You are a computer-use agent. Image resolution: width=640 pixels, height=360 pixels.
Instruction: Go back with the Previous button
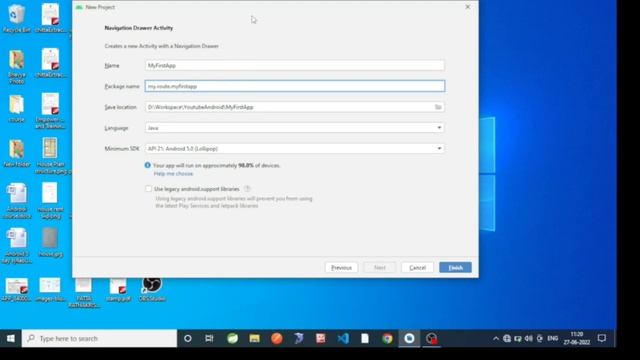point(341,267)
